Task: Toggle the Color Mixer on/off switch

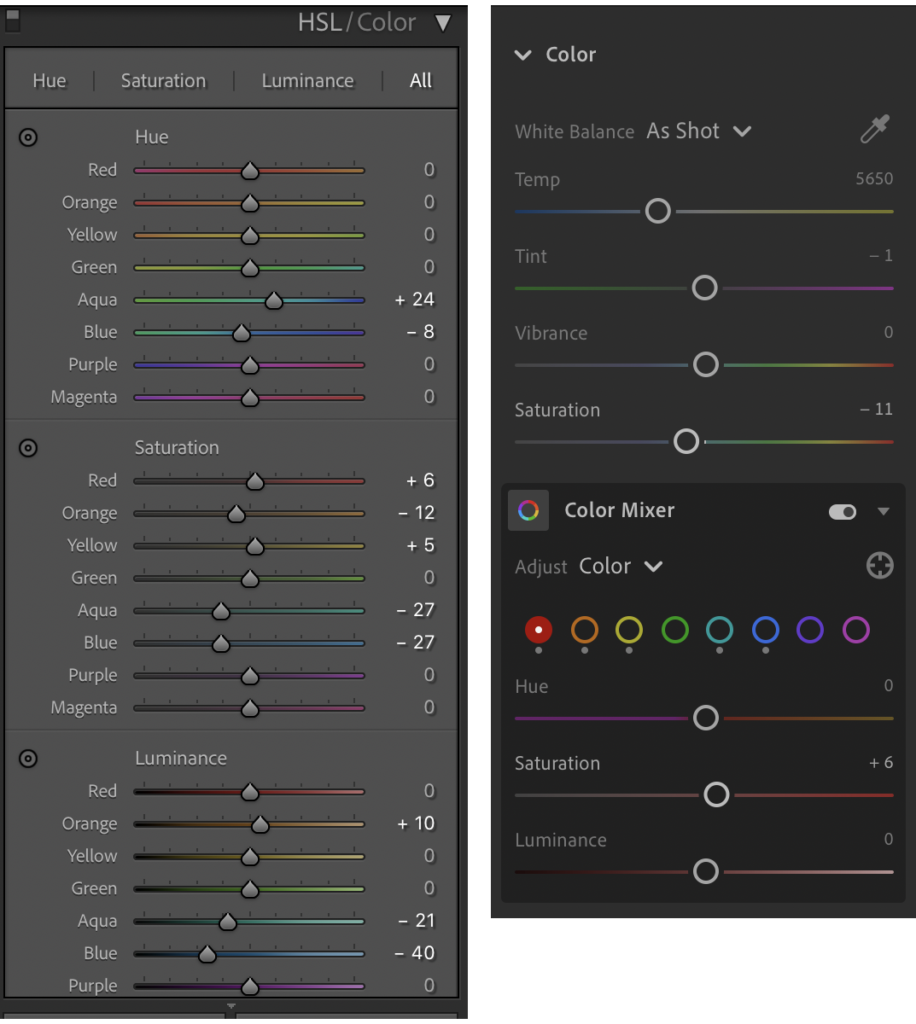Action: (x=842, y=511)
